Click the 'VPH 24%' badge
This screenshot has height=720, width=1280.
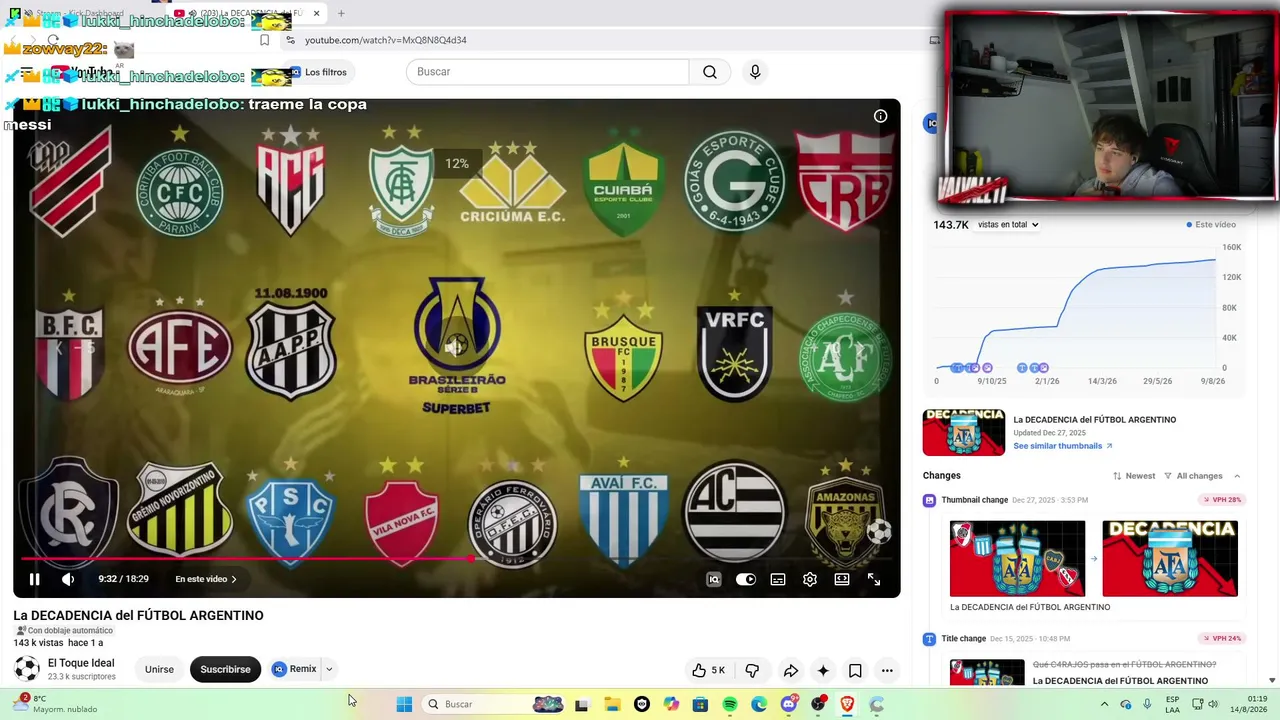click(x=1220, y=639)
